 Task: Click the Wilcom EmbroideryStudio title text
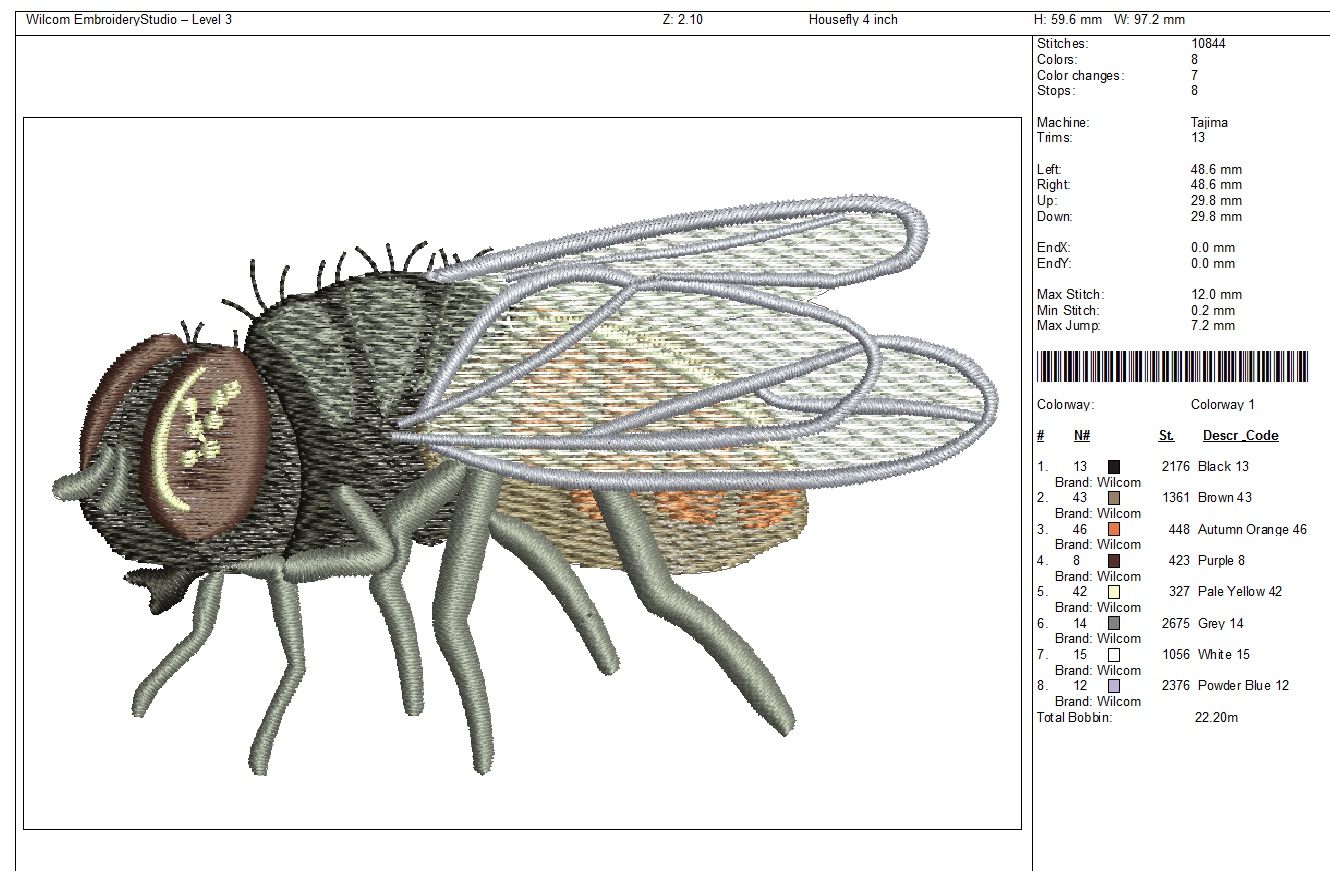[x=129, y=20]
